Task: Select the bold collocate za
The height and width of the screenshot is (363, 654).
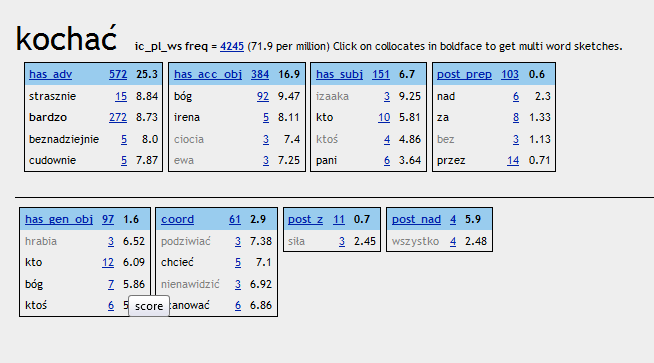Action: (443, 118)
